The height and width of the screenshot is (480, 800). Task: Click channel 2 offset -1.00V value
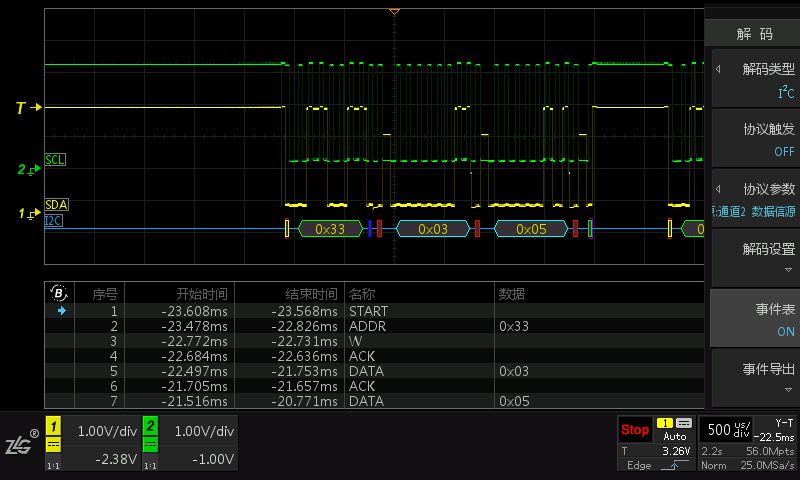pos(213,459)
